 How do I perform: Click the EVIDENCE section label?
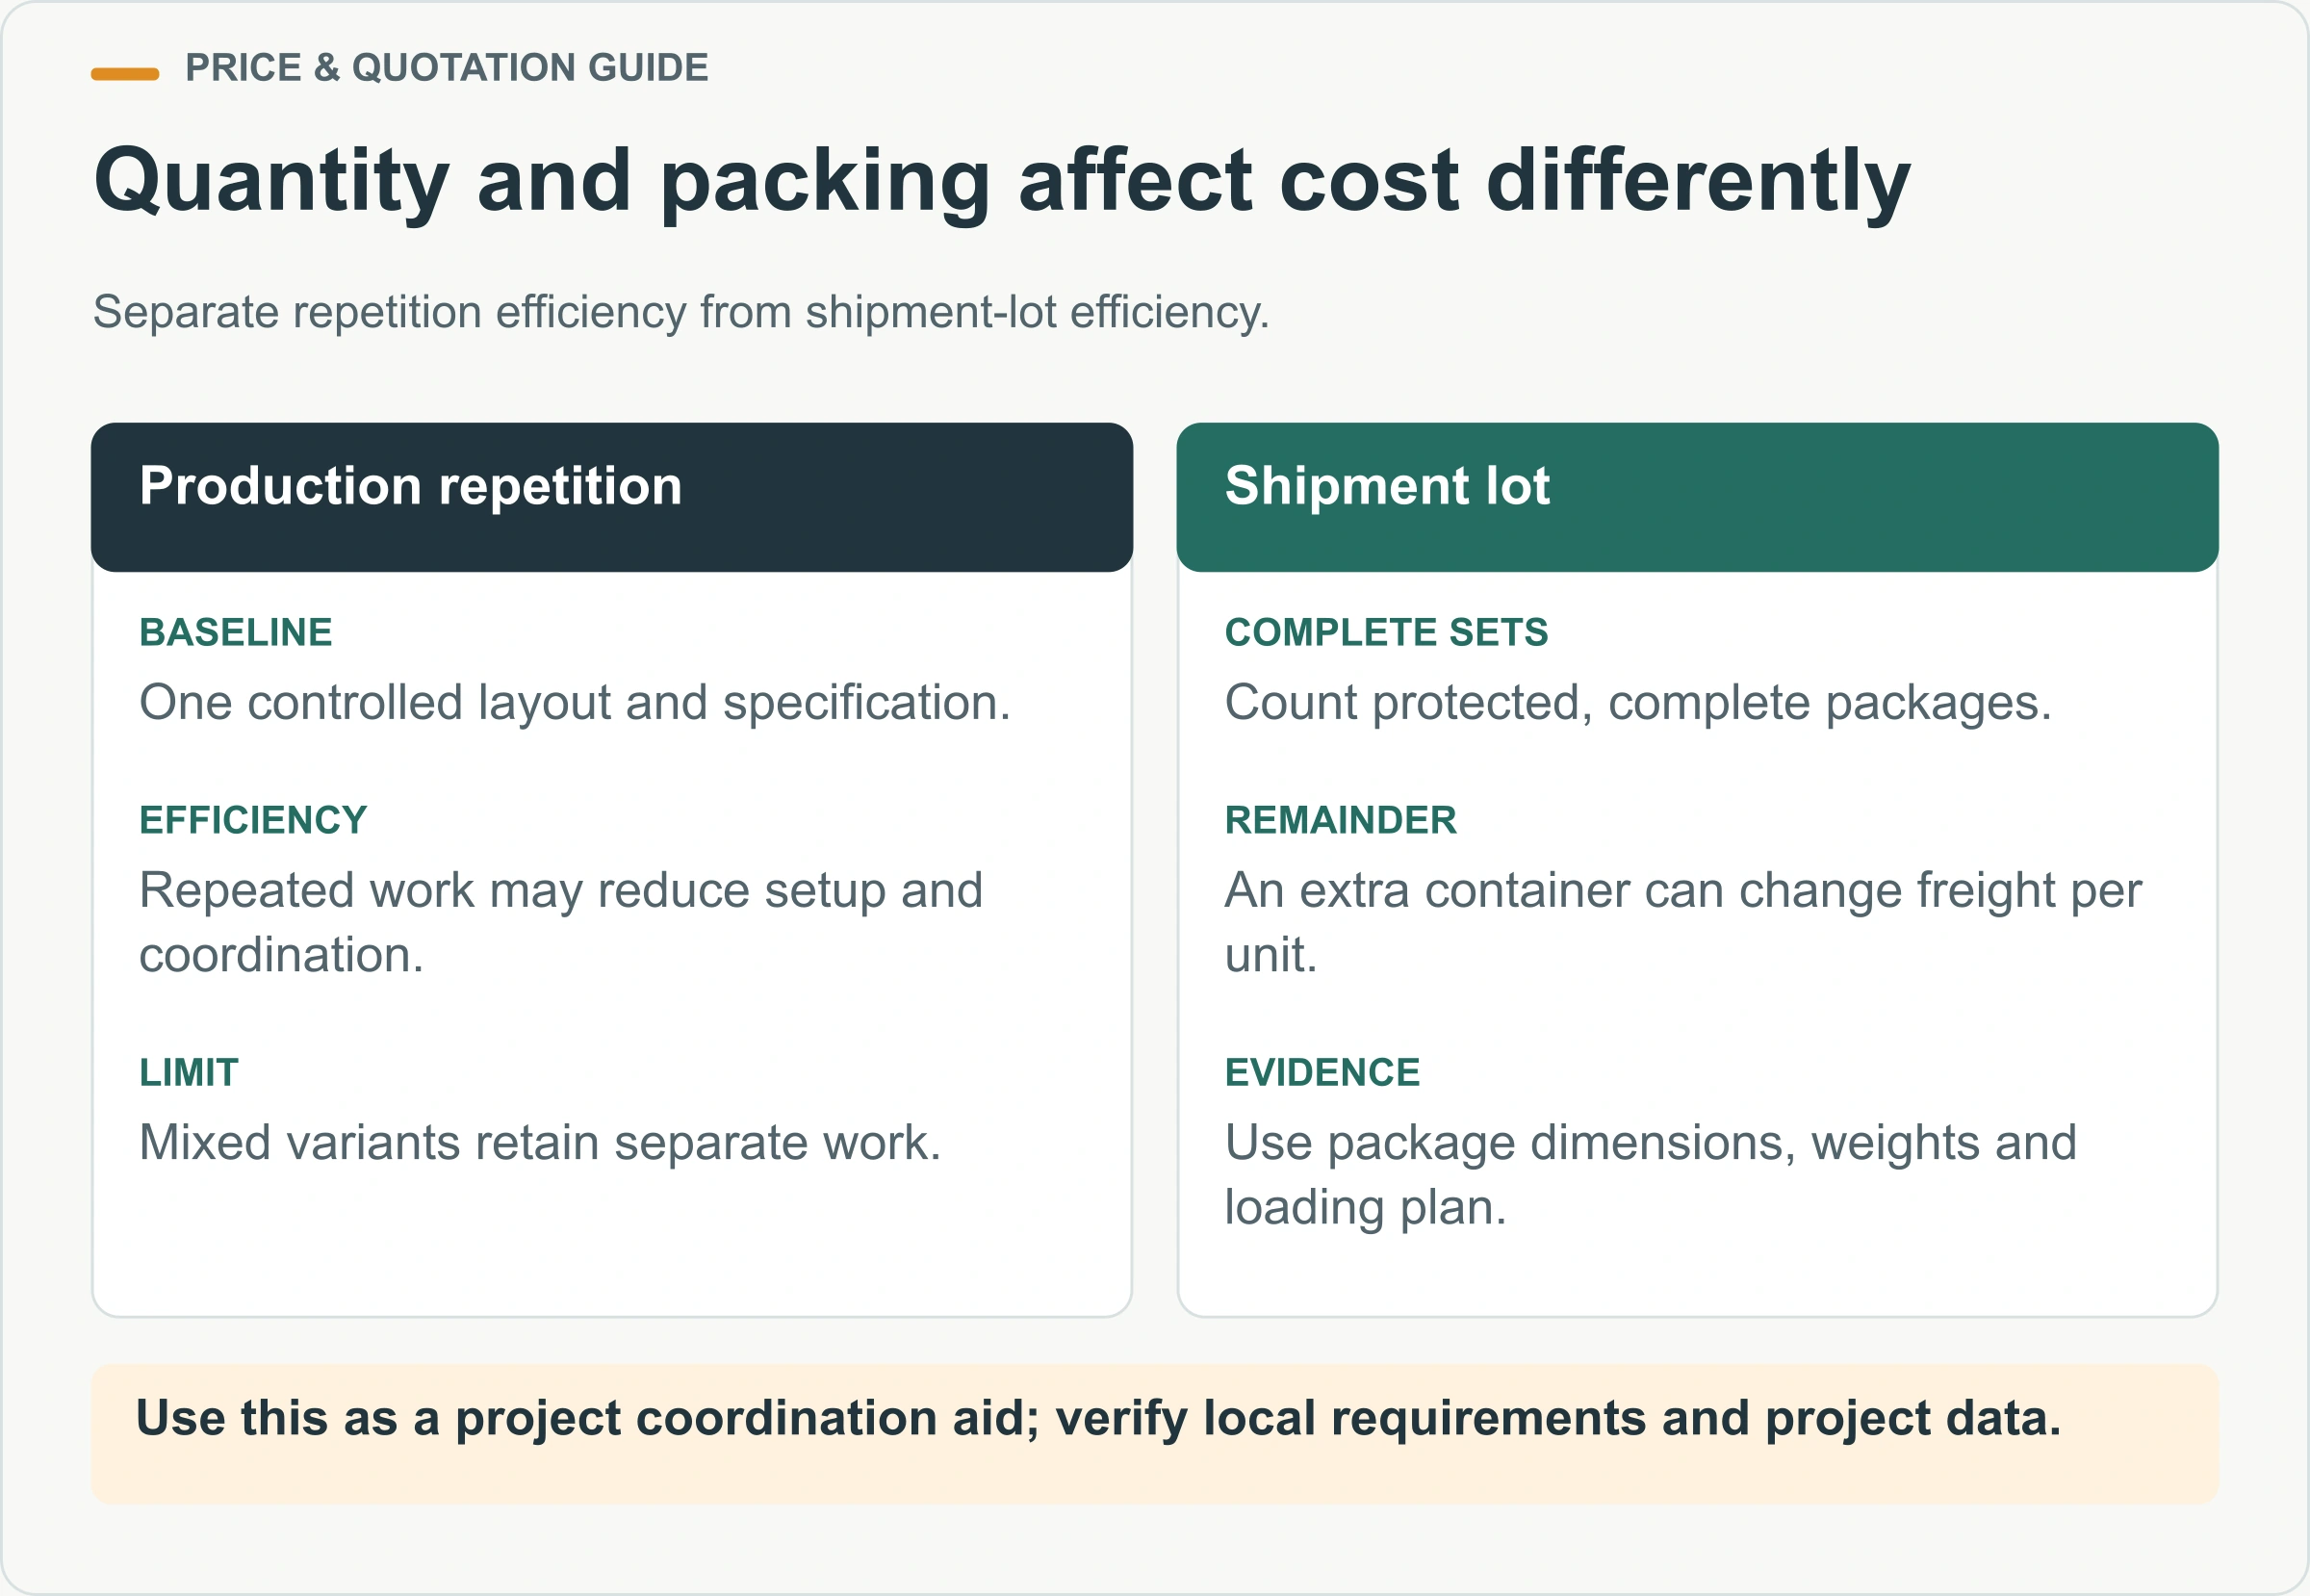coord(1322,1072)
